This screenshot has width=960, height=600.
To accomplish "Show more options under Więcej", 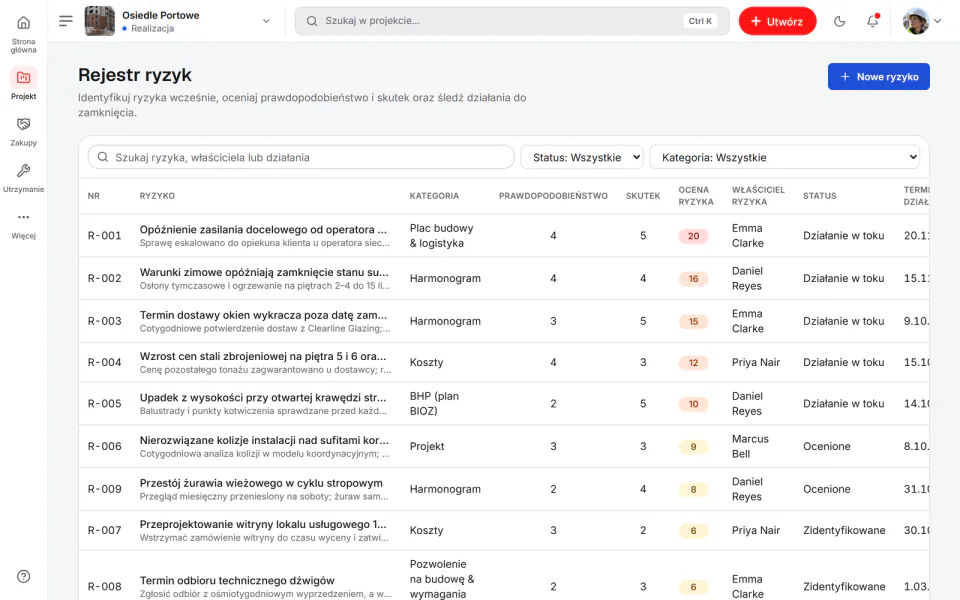I will [x=23, y=217].
